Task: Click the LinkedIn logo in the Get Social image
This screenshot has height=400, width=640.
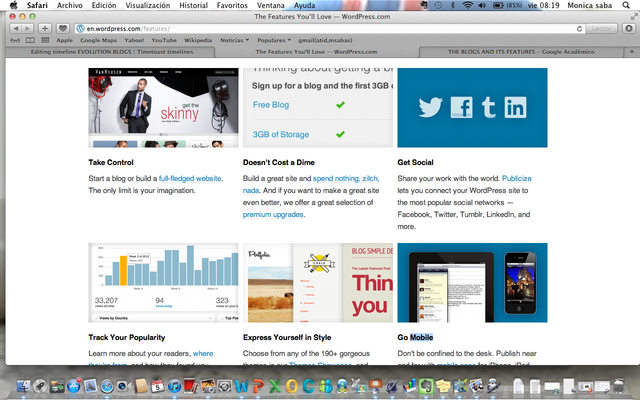Action: click(x=515, y=107)
